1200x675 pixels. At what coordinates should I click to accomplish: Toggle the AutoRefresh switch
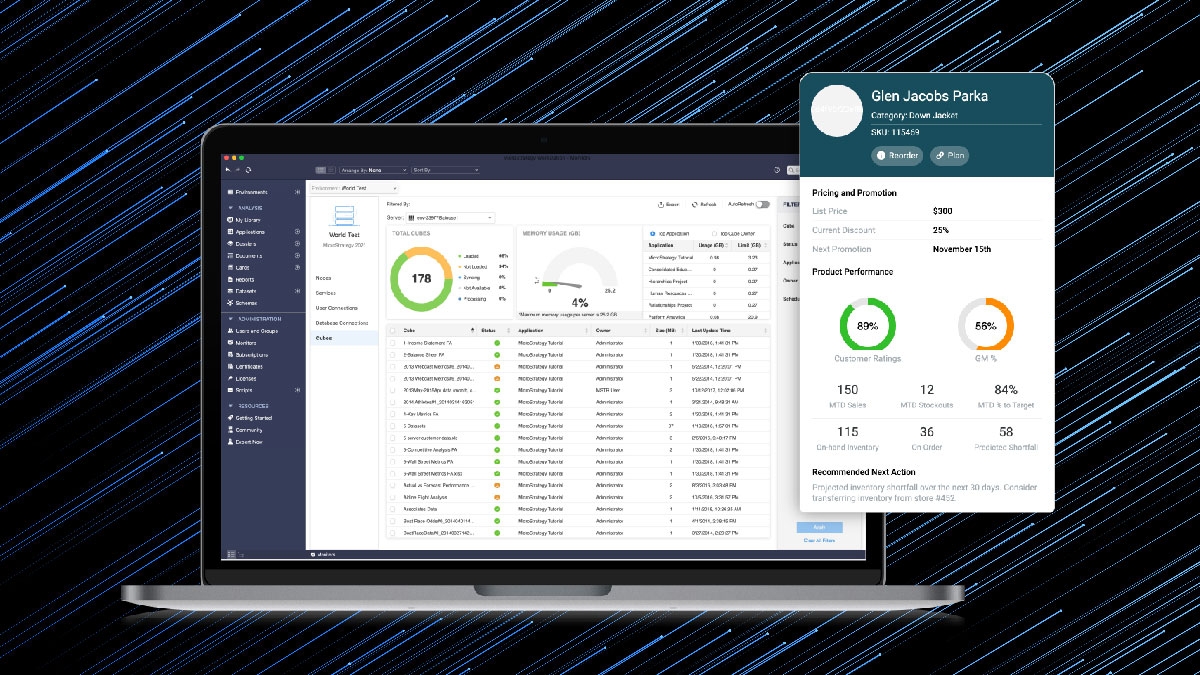(763, 204)
